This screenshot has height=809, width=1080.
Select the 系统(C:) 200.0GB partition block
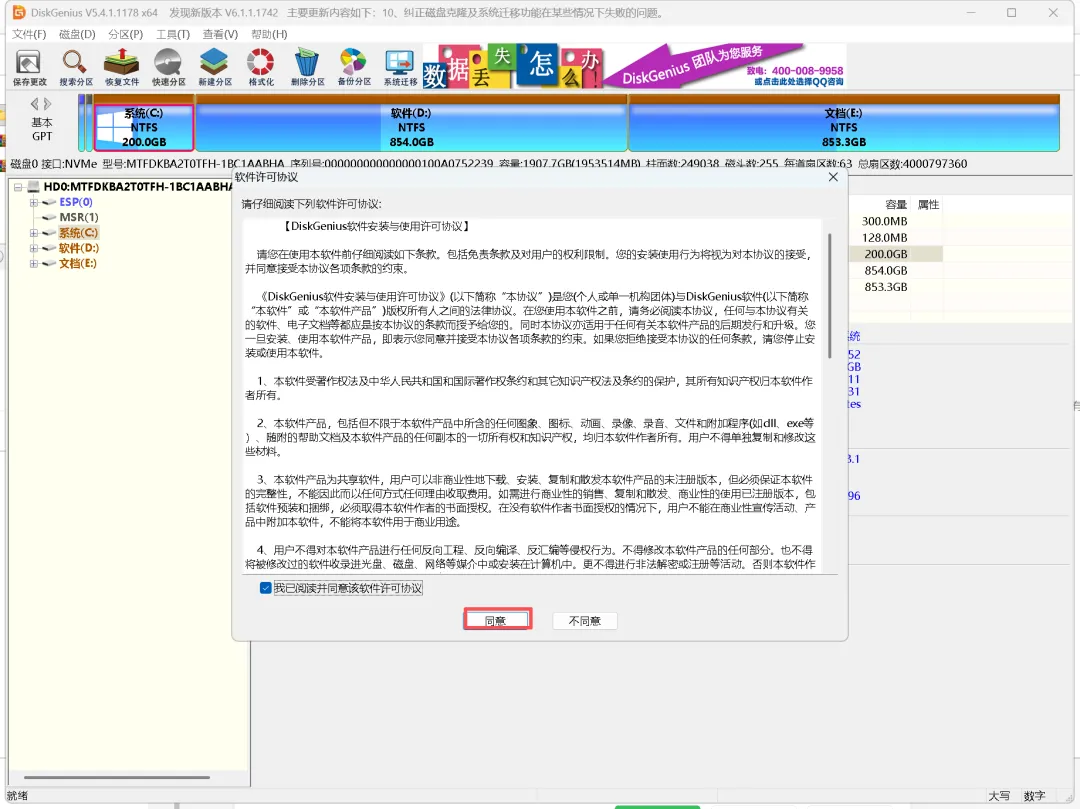point(144,127)
